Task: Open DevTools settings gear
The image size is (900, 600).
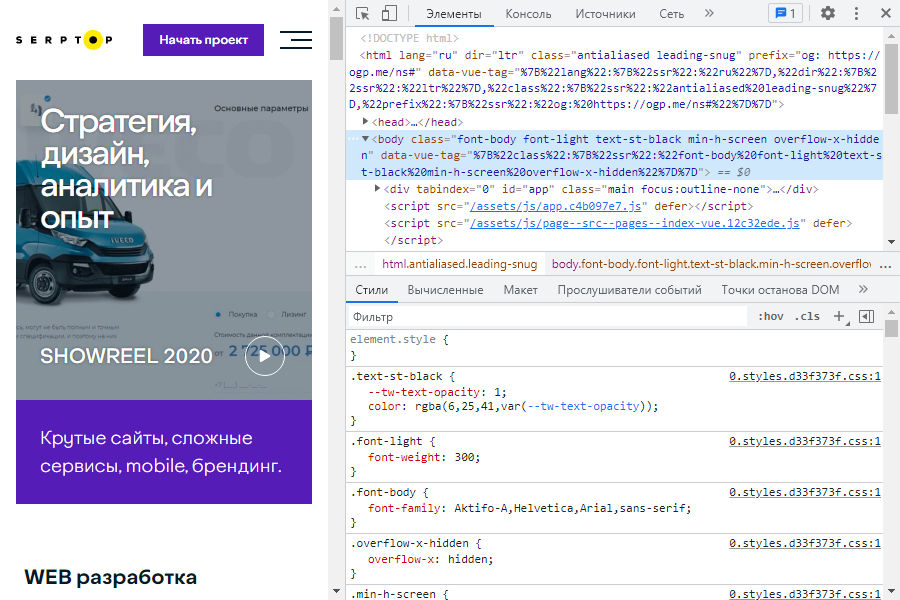Action: pyautogui.click(x=828, y=14)
